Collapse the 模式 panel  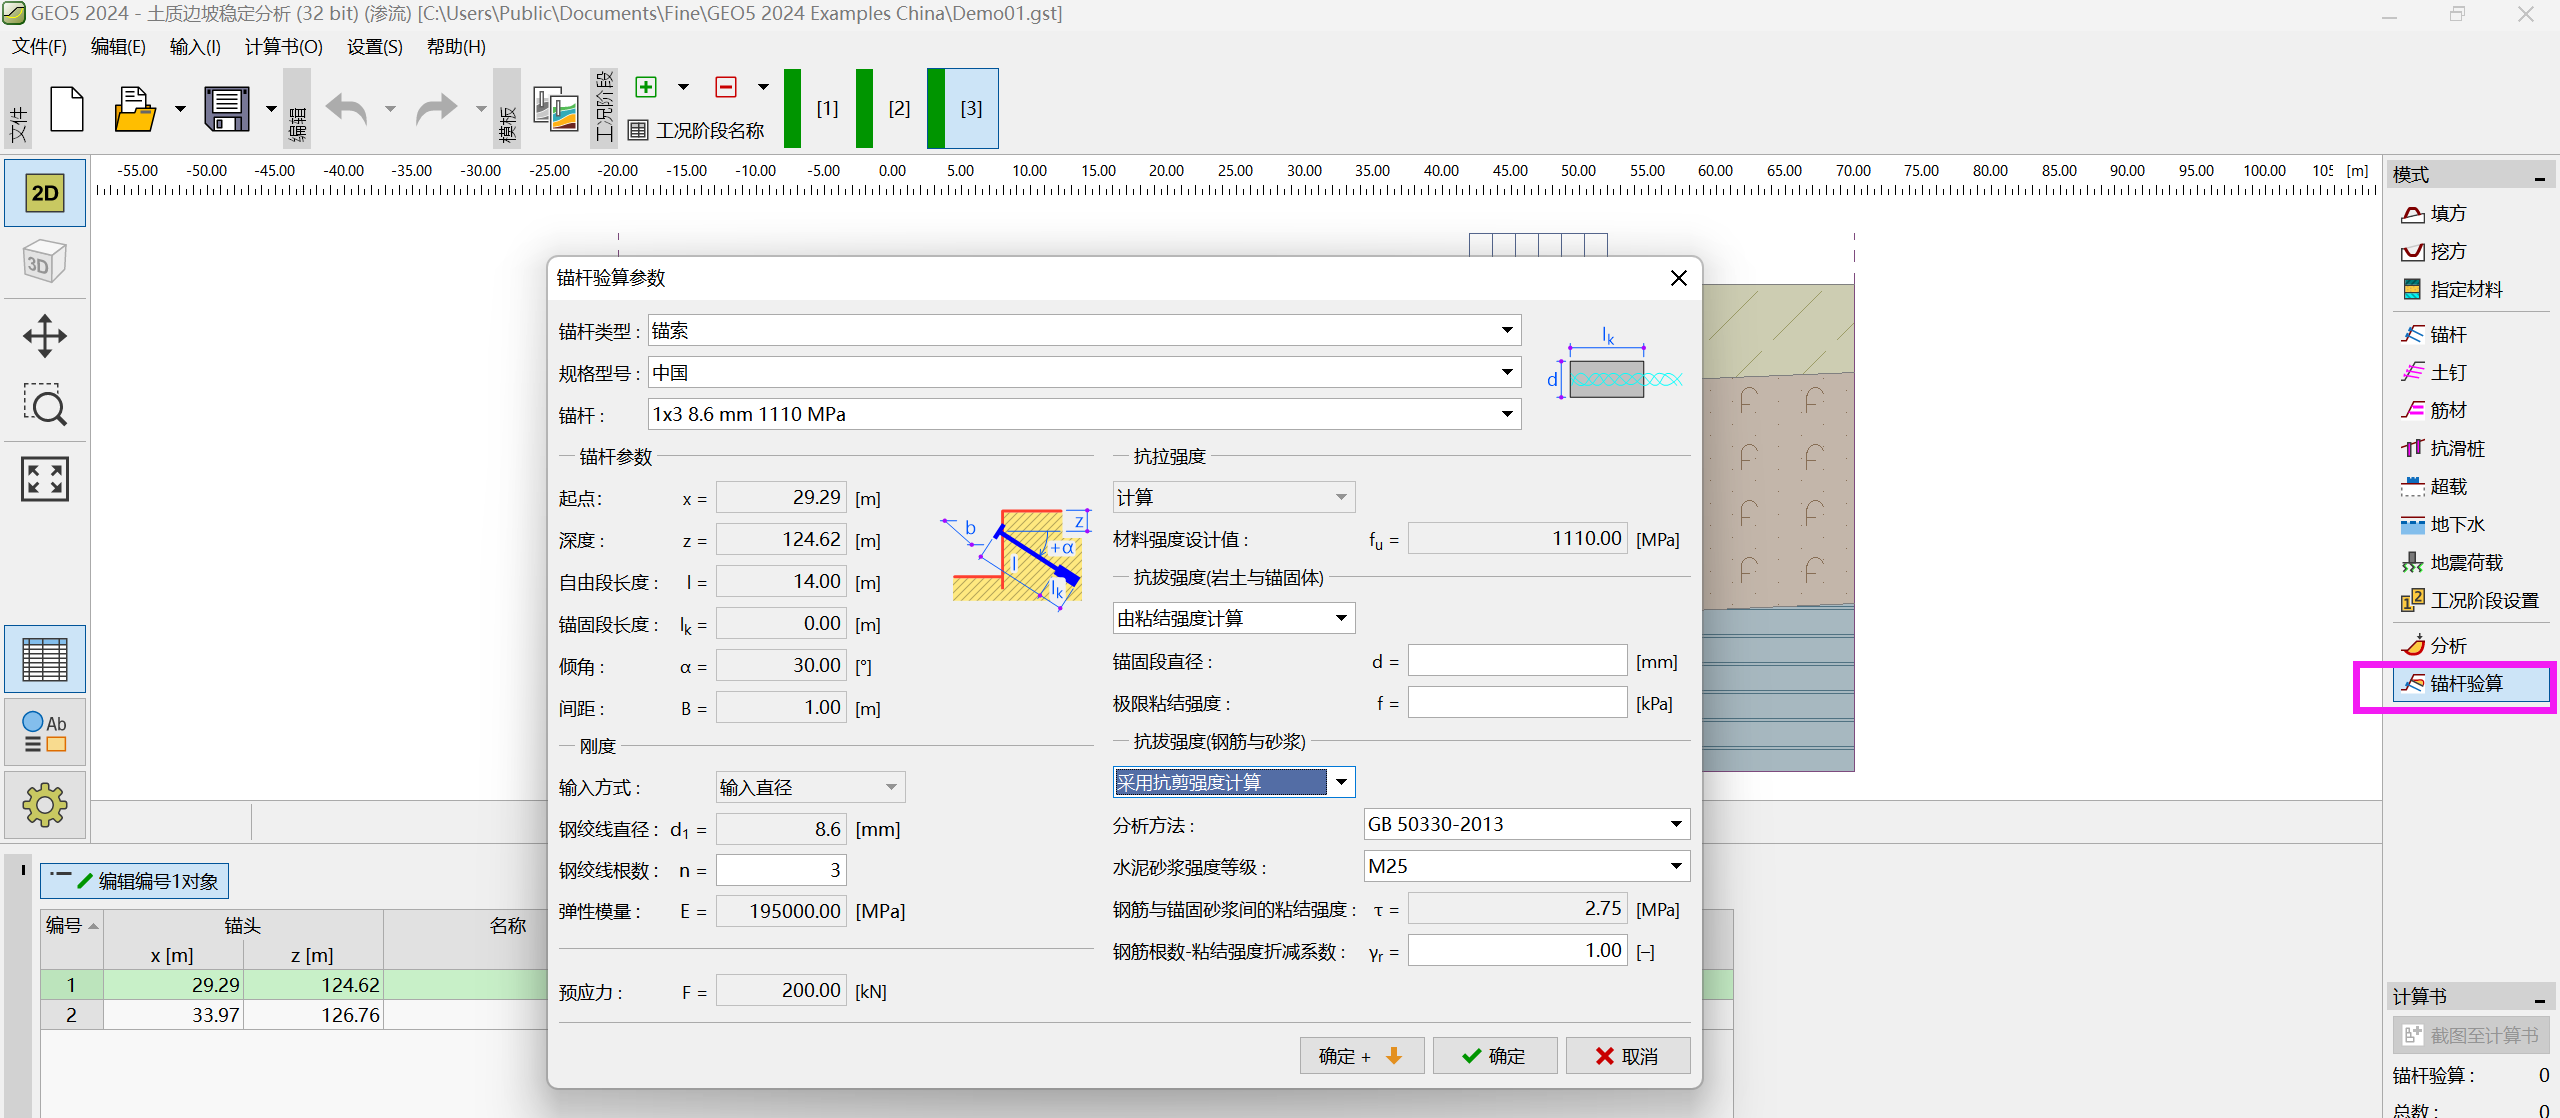[x=2539, y=177]
